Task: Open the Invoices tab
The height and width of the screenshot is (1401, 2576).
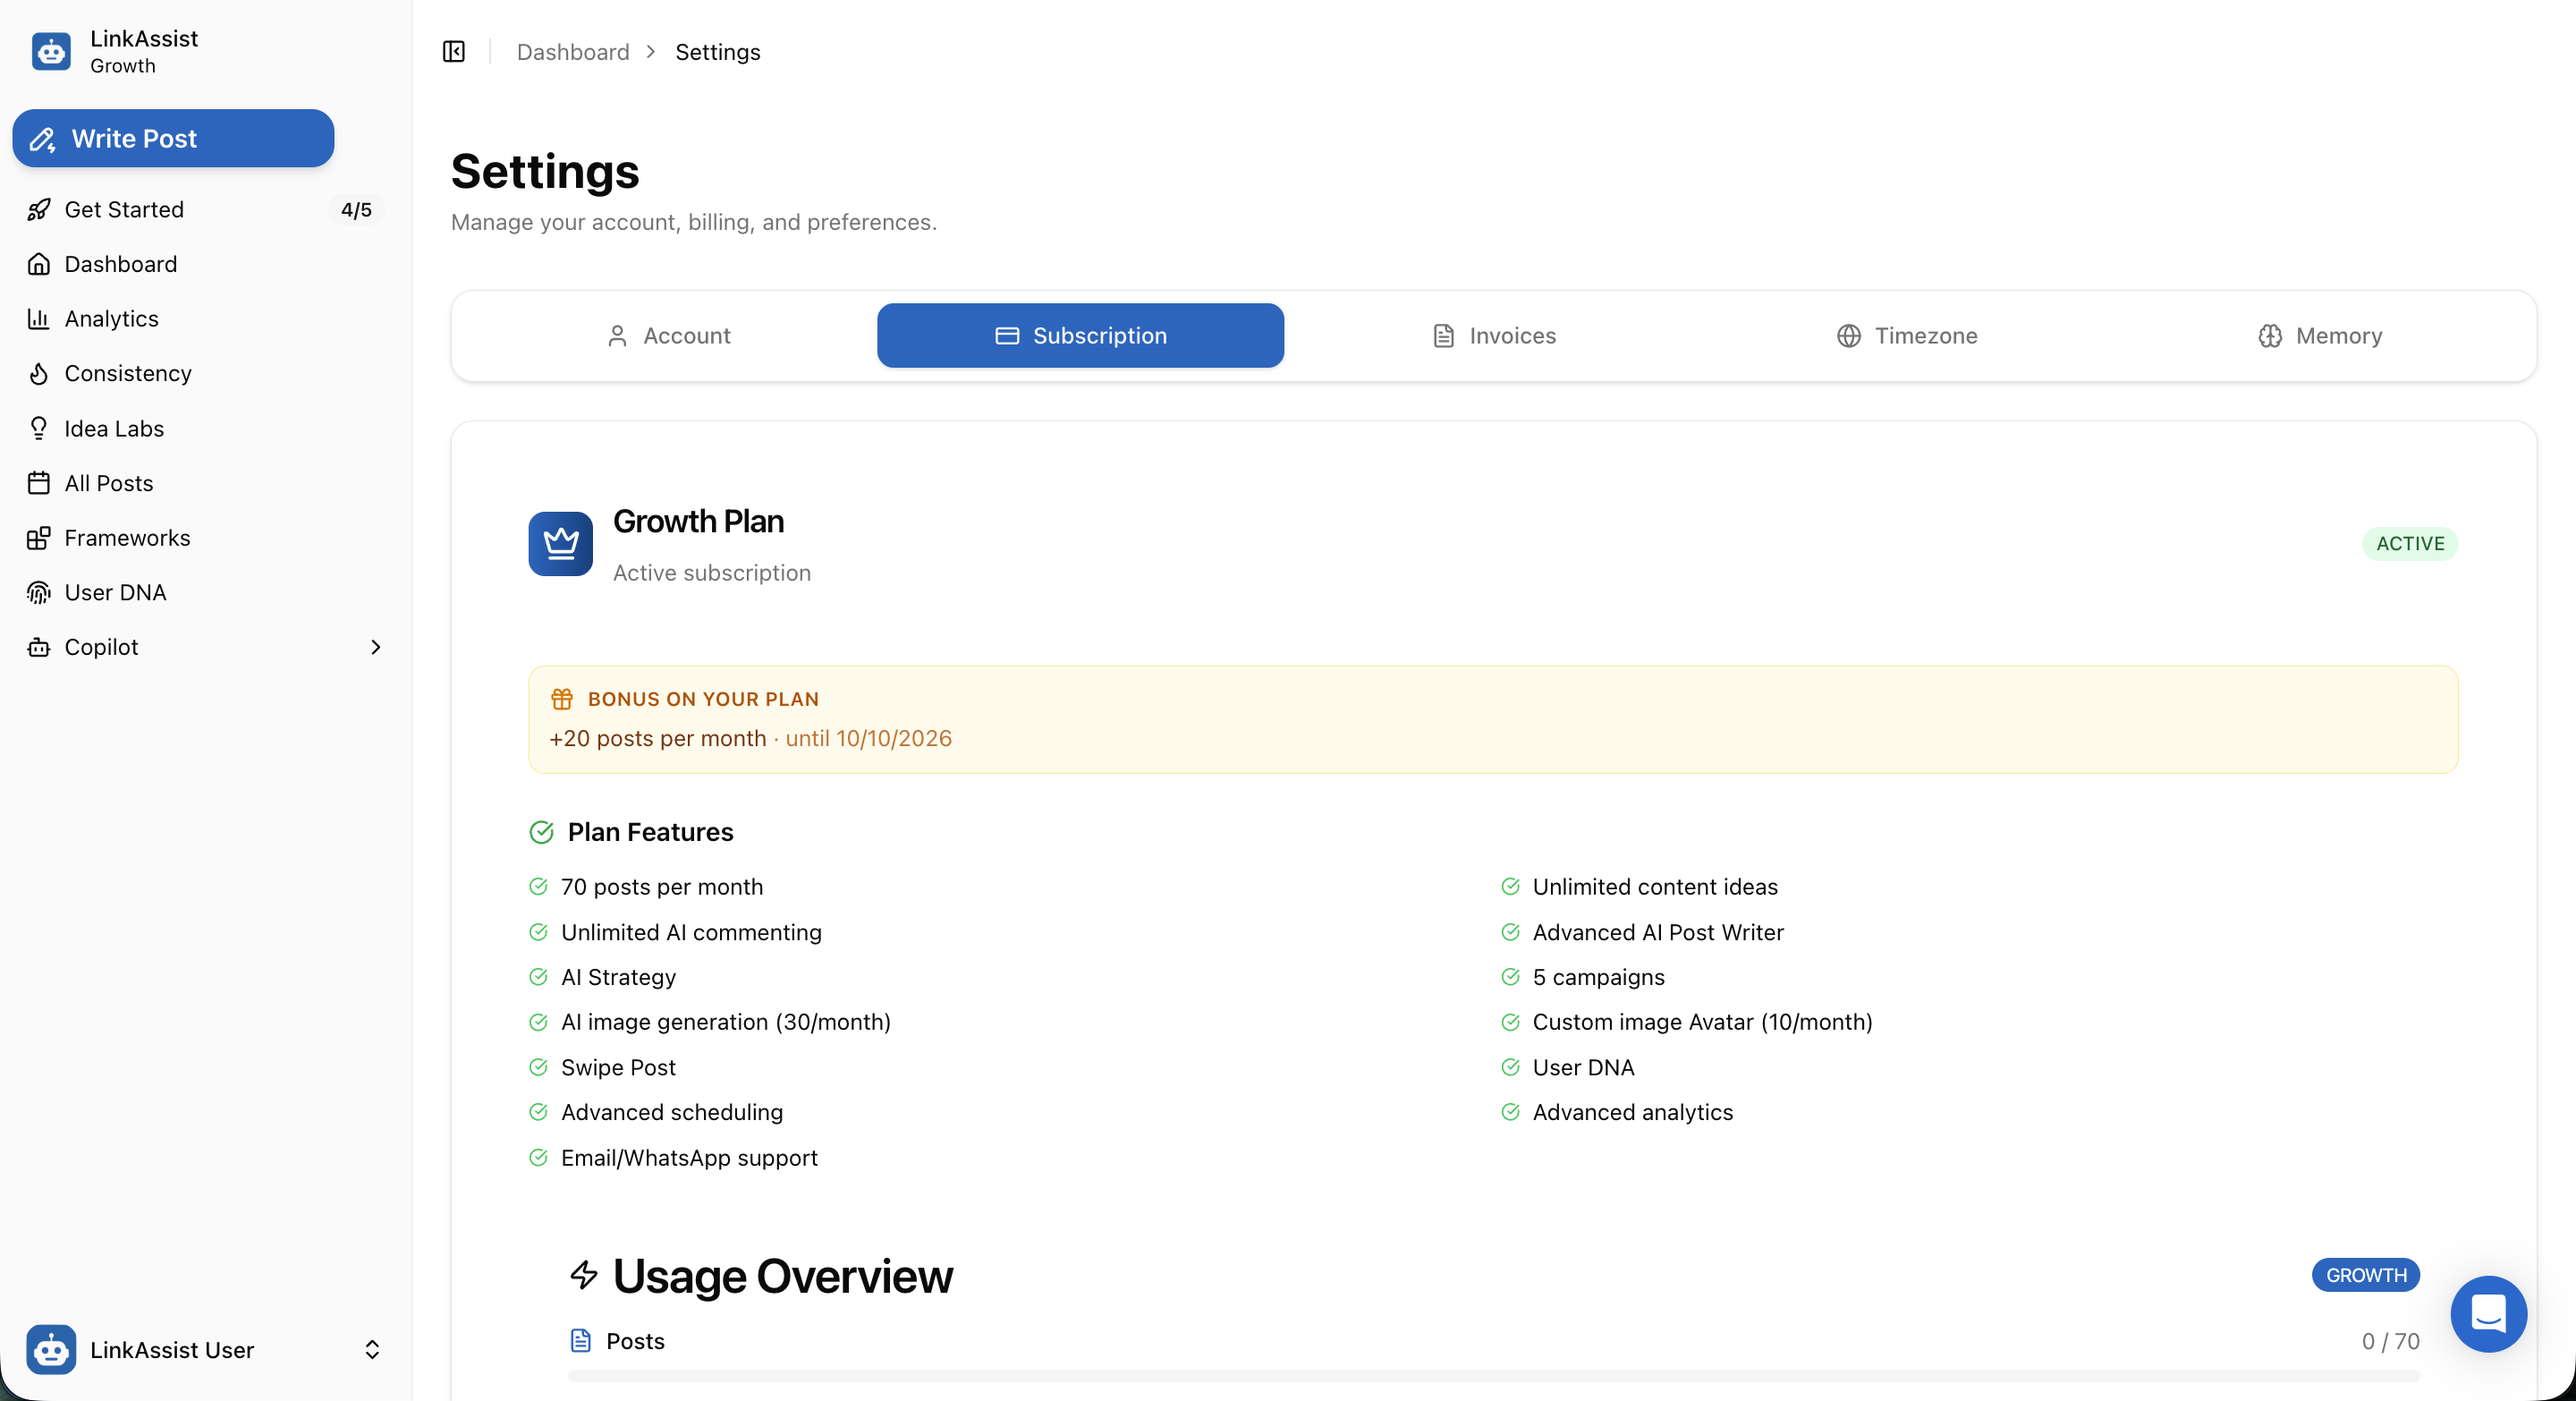Action: click(1494, 335)
